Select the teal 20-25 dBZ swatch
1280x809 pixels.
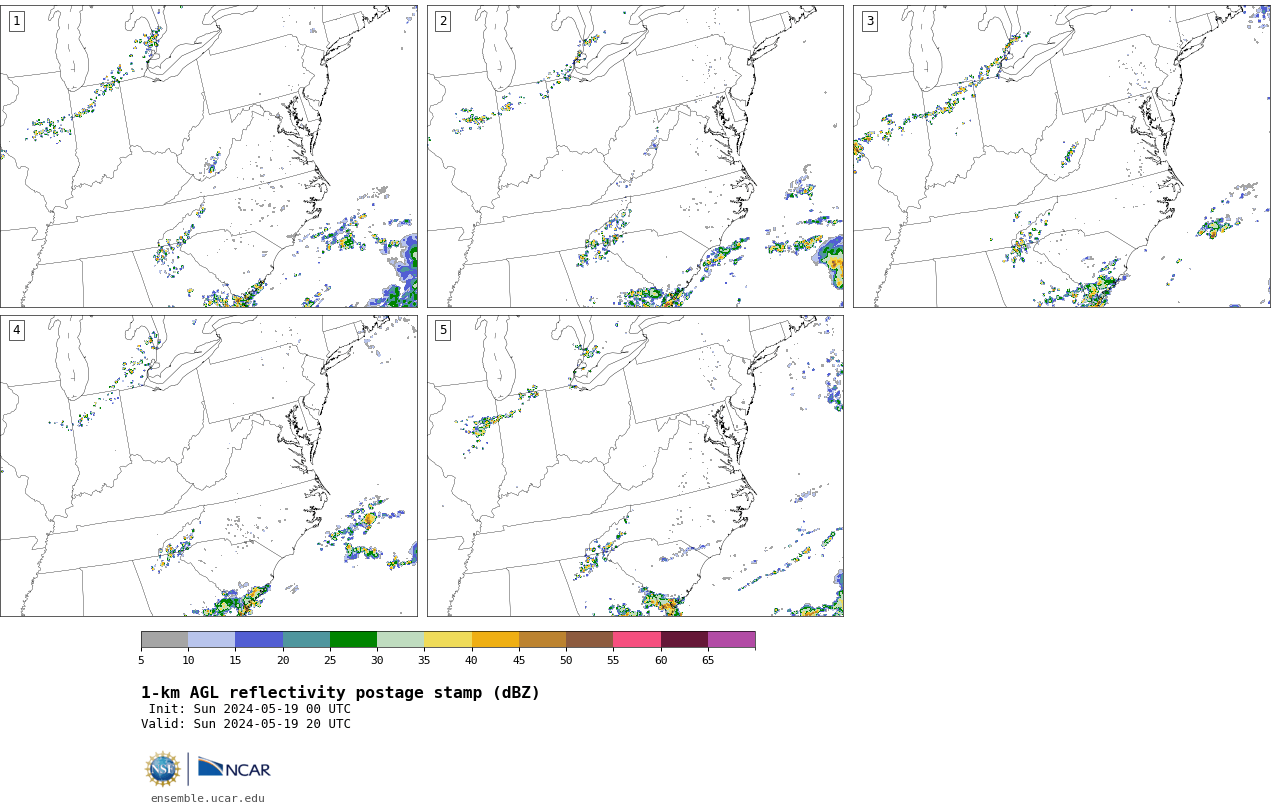[306, 640]
